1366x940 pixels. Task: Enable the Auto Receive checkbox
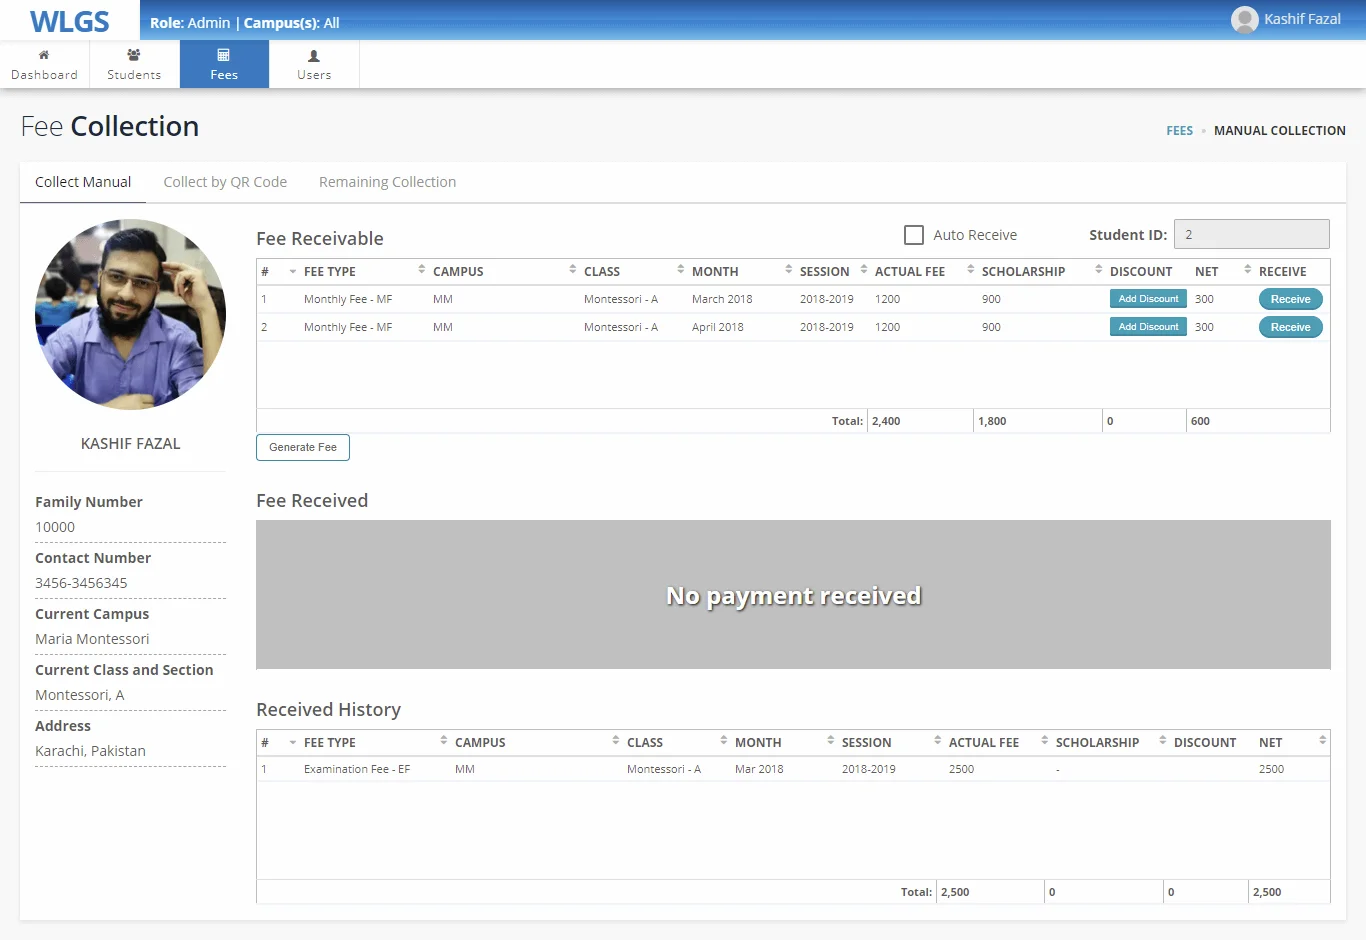pyautogui.click(x=913, y=235)
